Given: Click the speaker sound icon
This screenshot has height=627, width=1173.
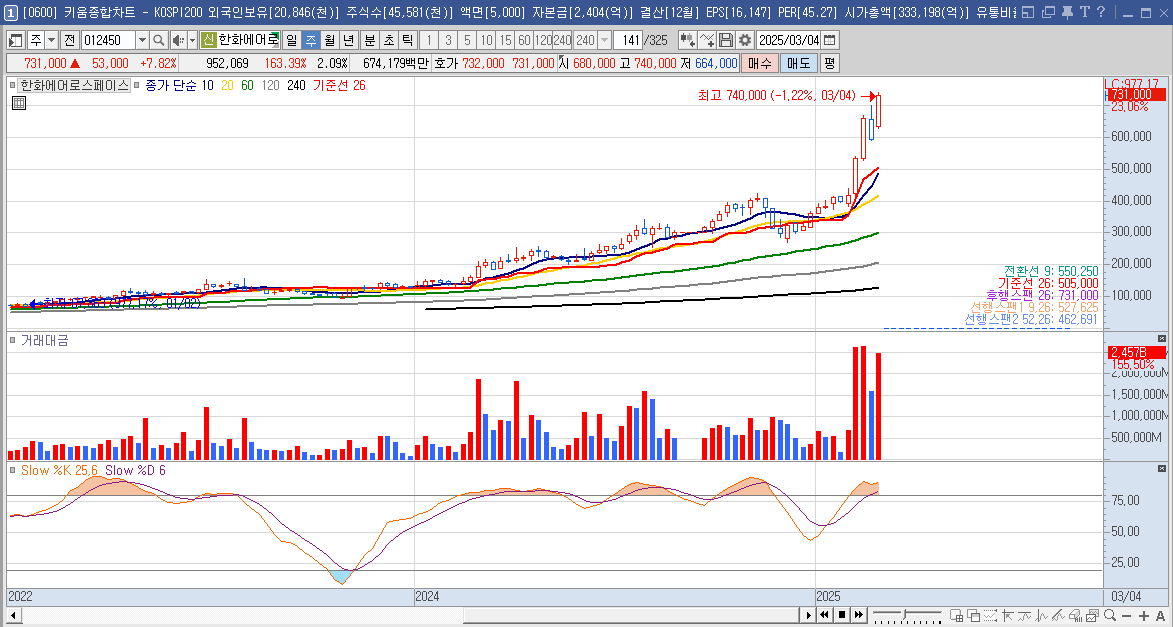Looking at the screenshot, I should [x=177, y=40].
